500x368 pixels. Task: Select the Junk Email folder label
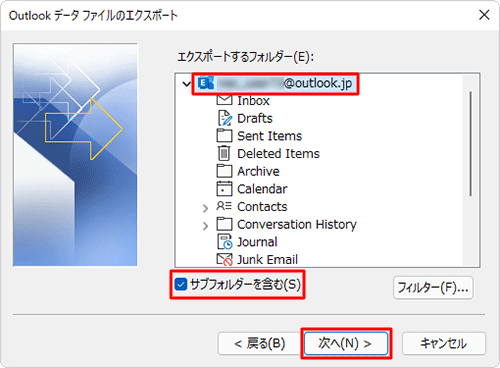(x=267, y=260)
